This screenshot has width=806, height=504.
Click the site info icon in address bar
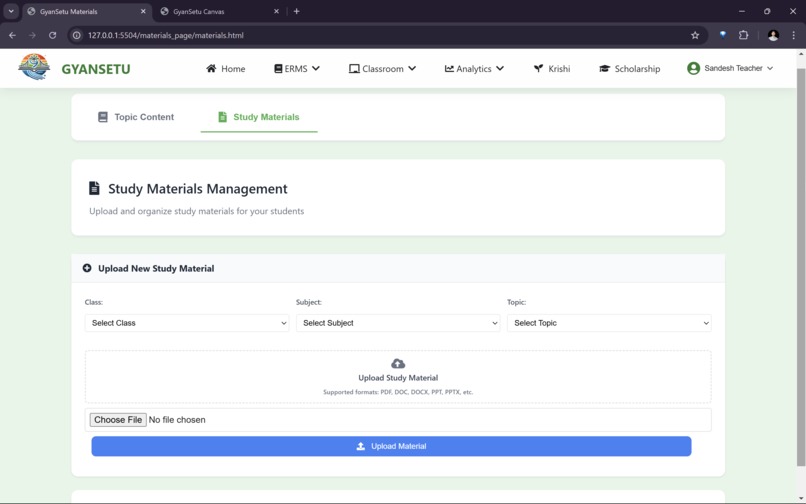tap(77, 35)
